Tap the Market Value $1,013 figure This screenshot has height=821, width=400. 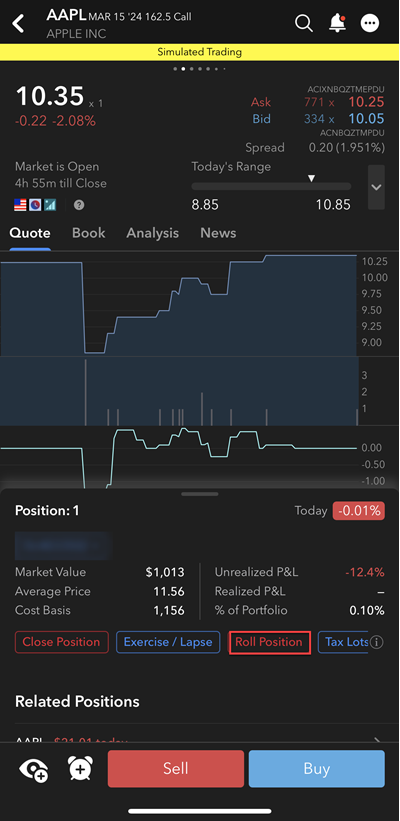[165, 572]
